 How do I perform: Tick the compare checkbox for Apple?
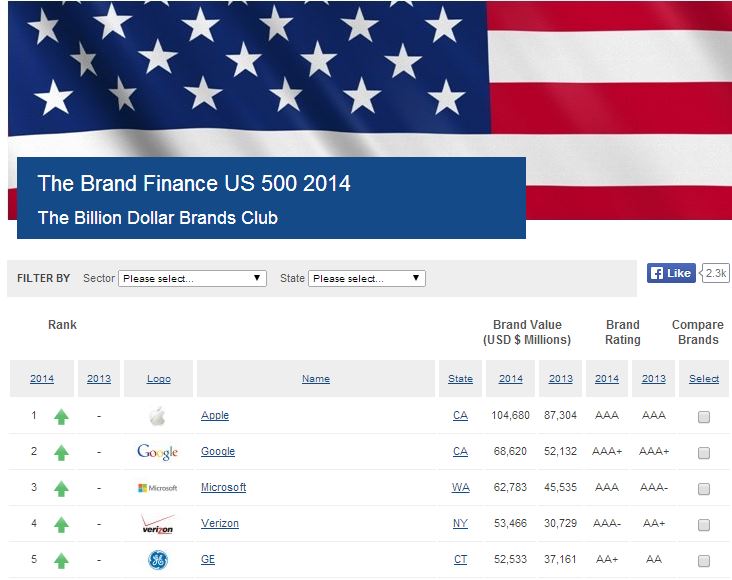[x=704, y=417]
